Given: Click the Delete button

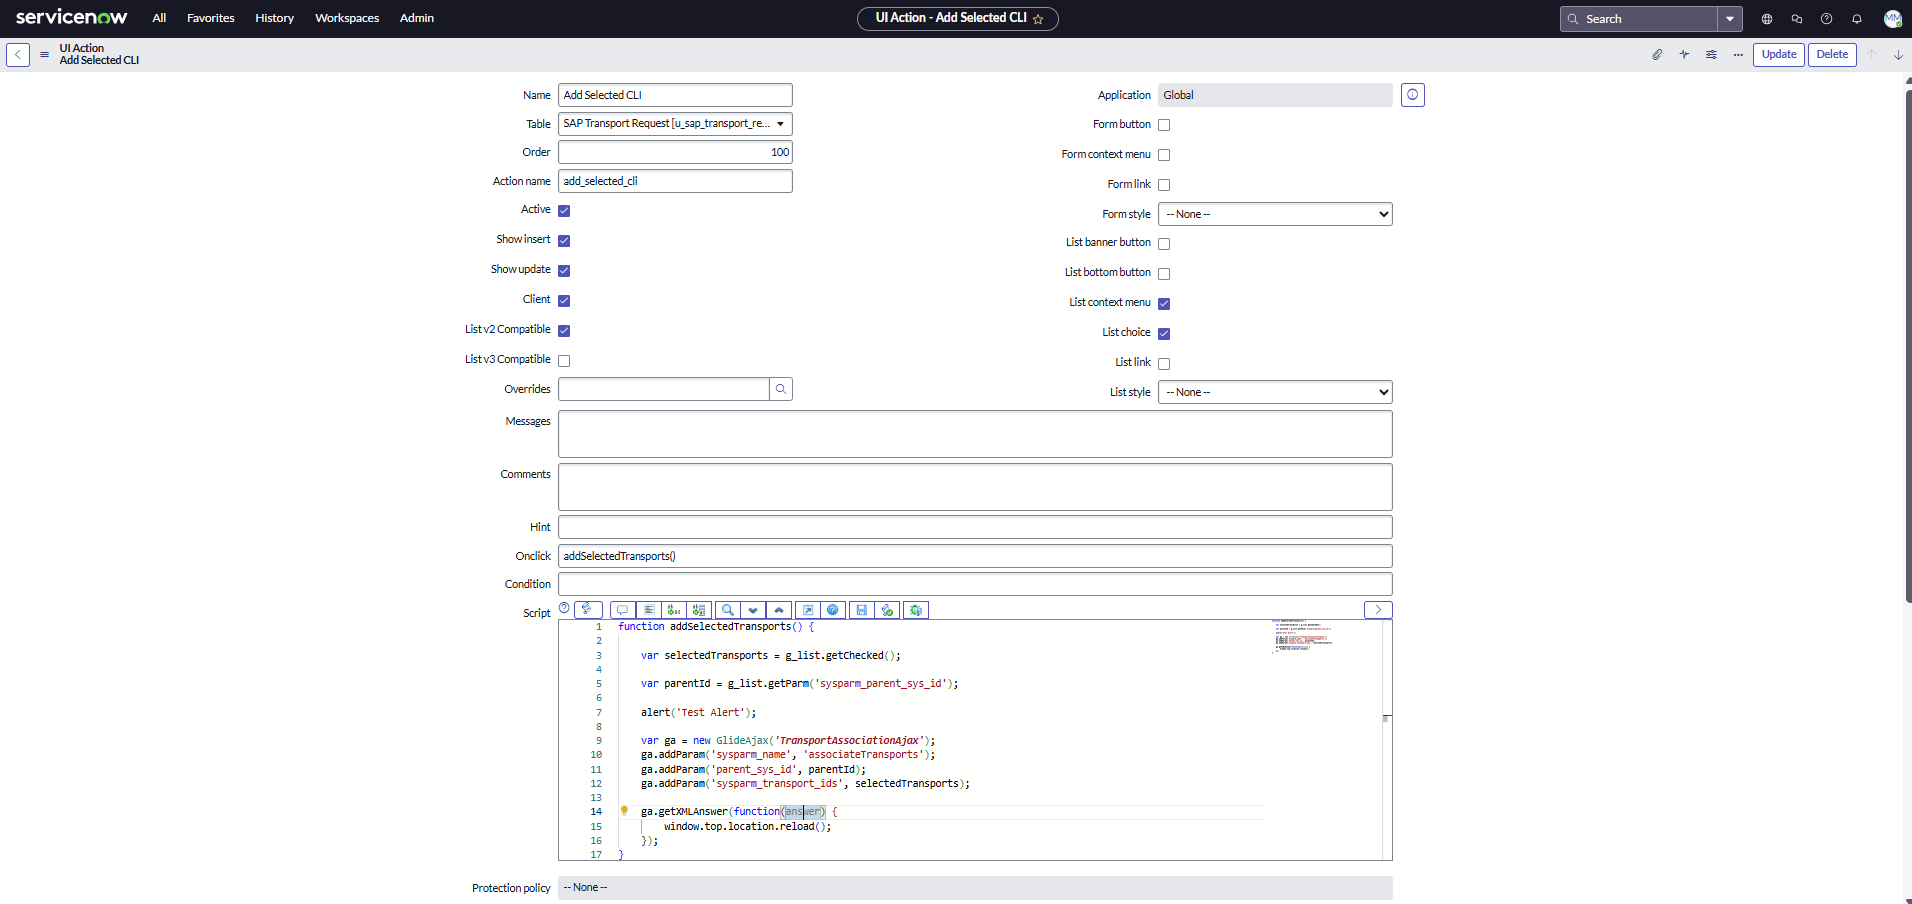Looking at the screenshot, I should click(x=1831, y=55).
